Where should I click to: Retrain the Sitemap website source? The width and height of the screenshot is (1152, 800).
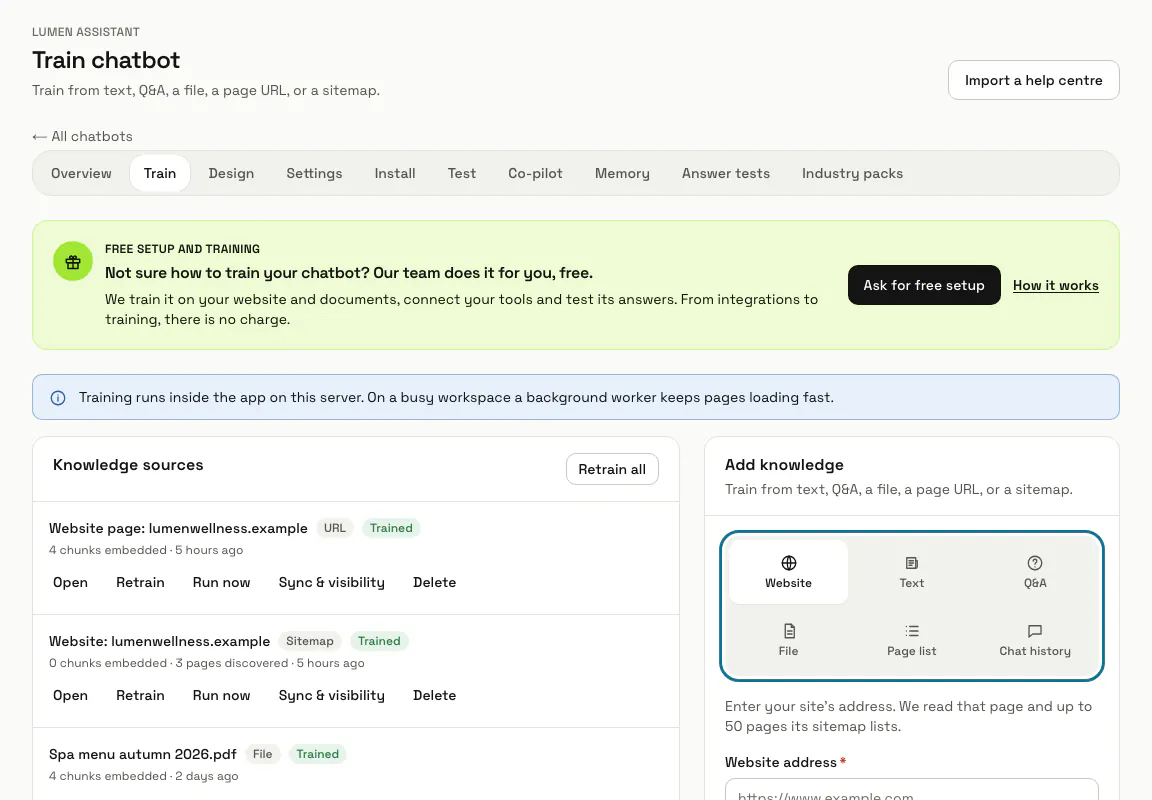coord(140,696)
